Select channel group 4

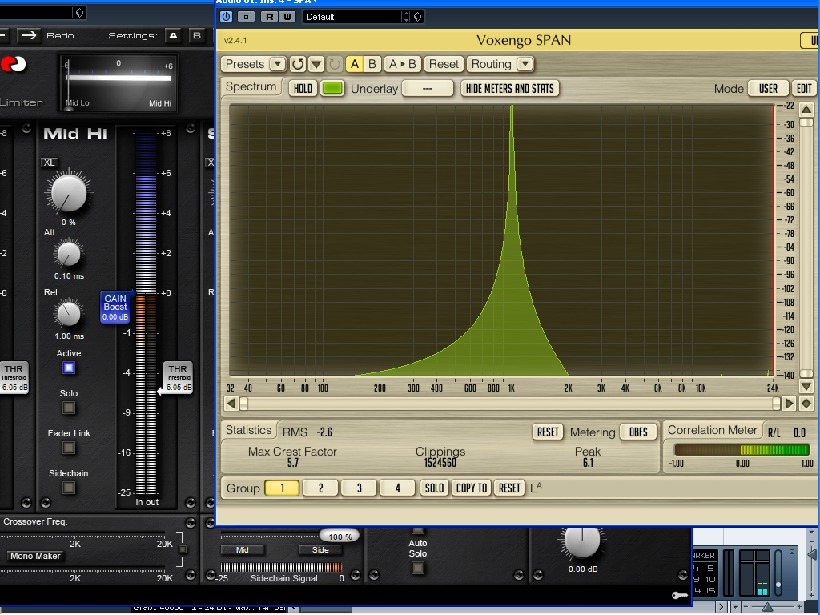397,488
